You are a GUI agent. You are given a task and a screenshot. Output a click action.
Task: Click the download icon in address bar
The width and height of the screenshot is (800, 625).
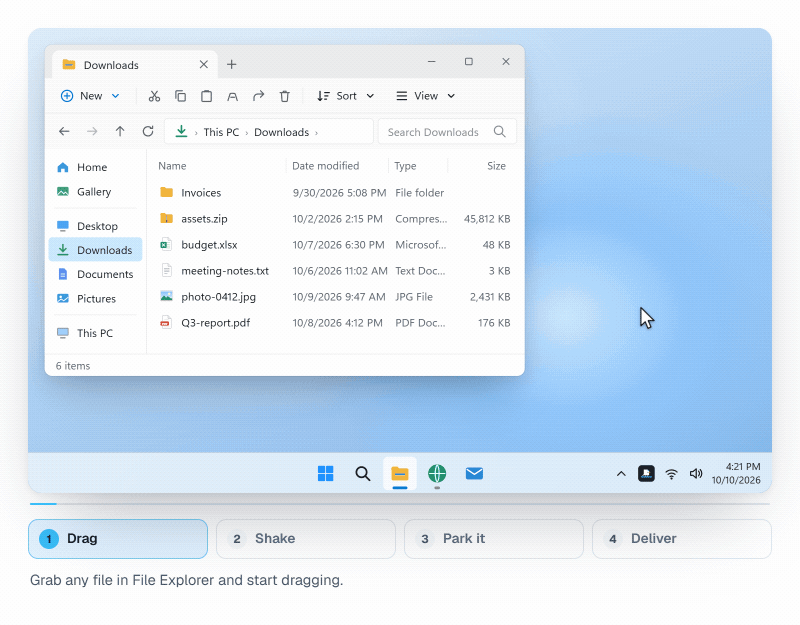tap(181, 132)
